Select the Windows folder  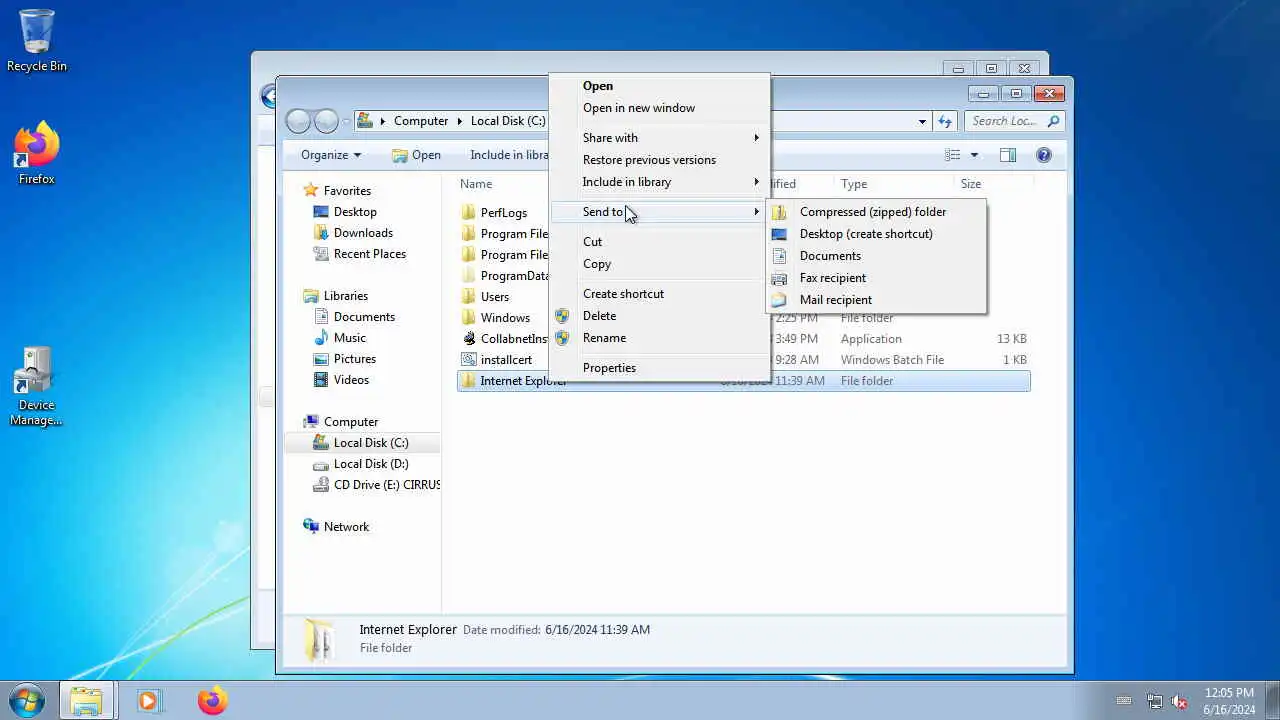coord(505,317)
